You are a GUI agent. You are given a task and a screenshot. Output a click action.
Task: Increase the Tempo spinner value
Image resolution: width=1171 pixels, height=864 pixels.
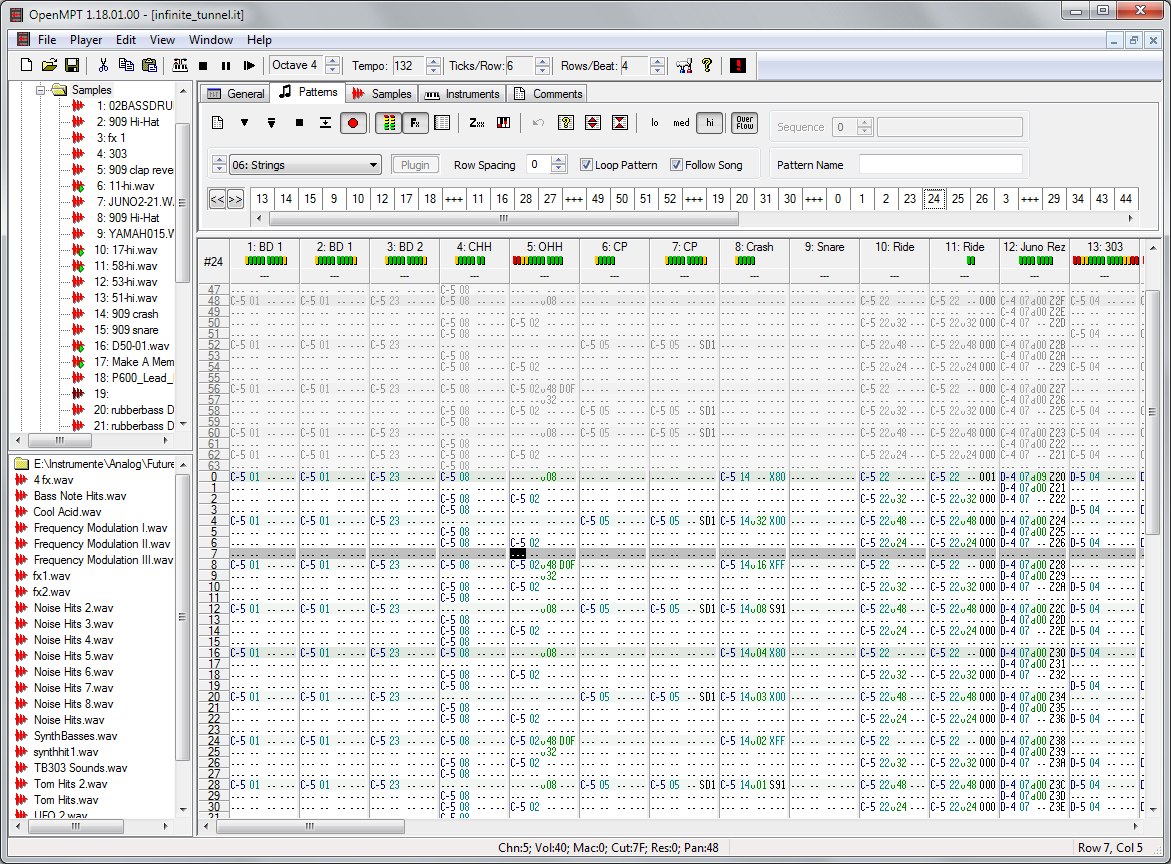coord(433,61)
